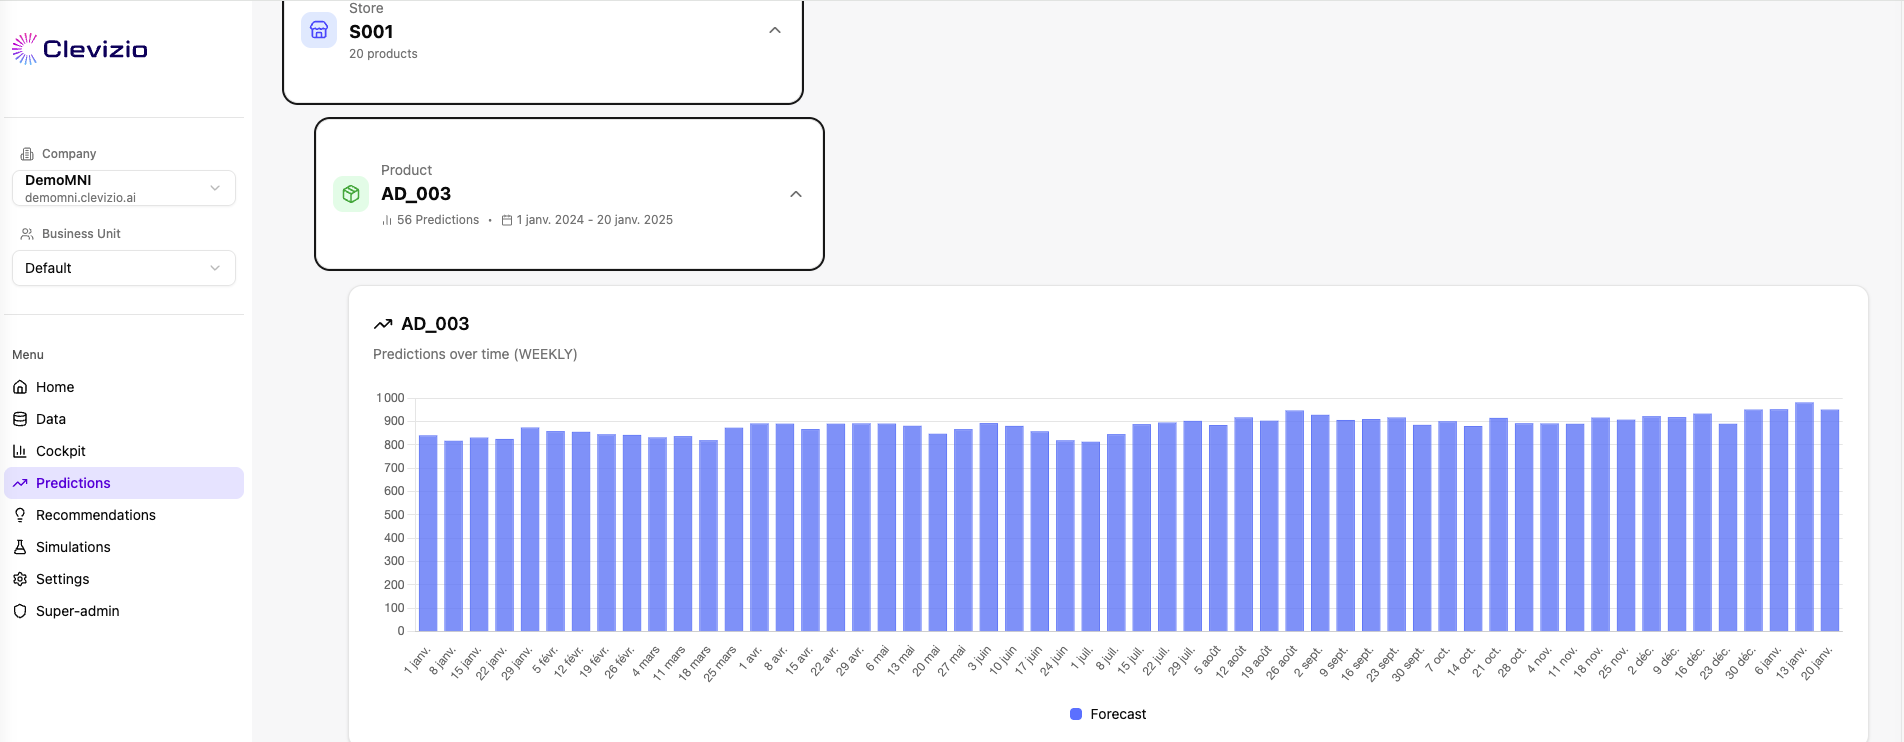Click the green product box icon

(x=351, y=194)
